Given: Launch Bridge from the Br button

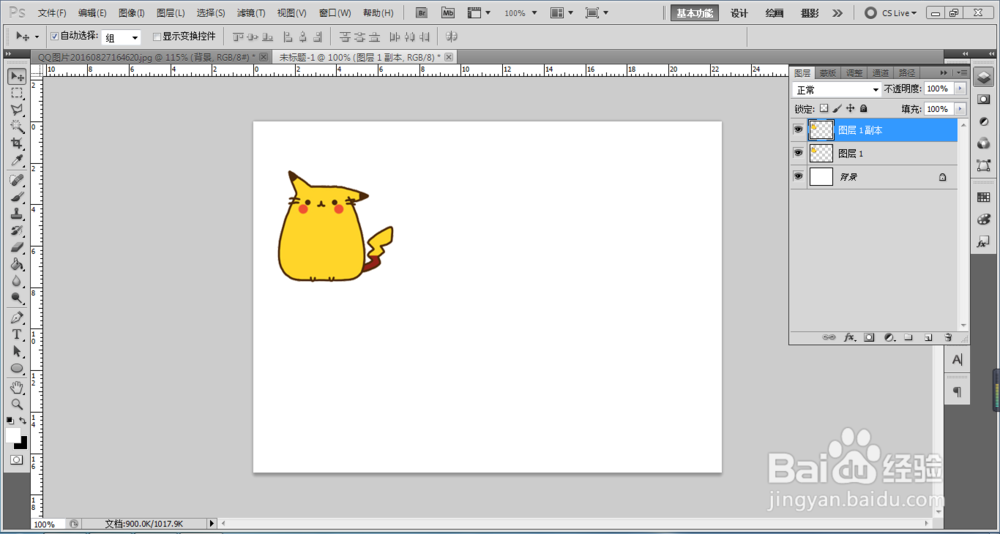Looking at the screenshot, I should coord(422,12).
